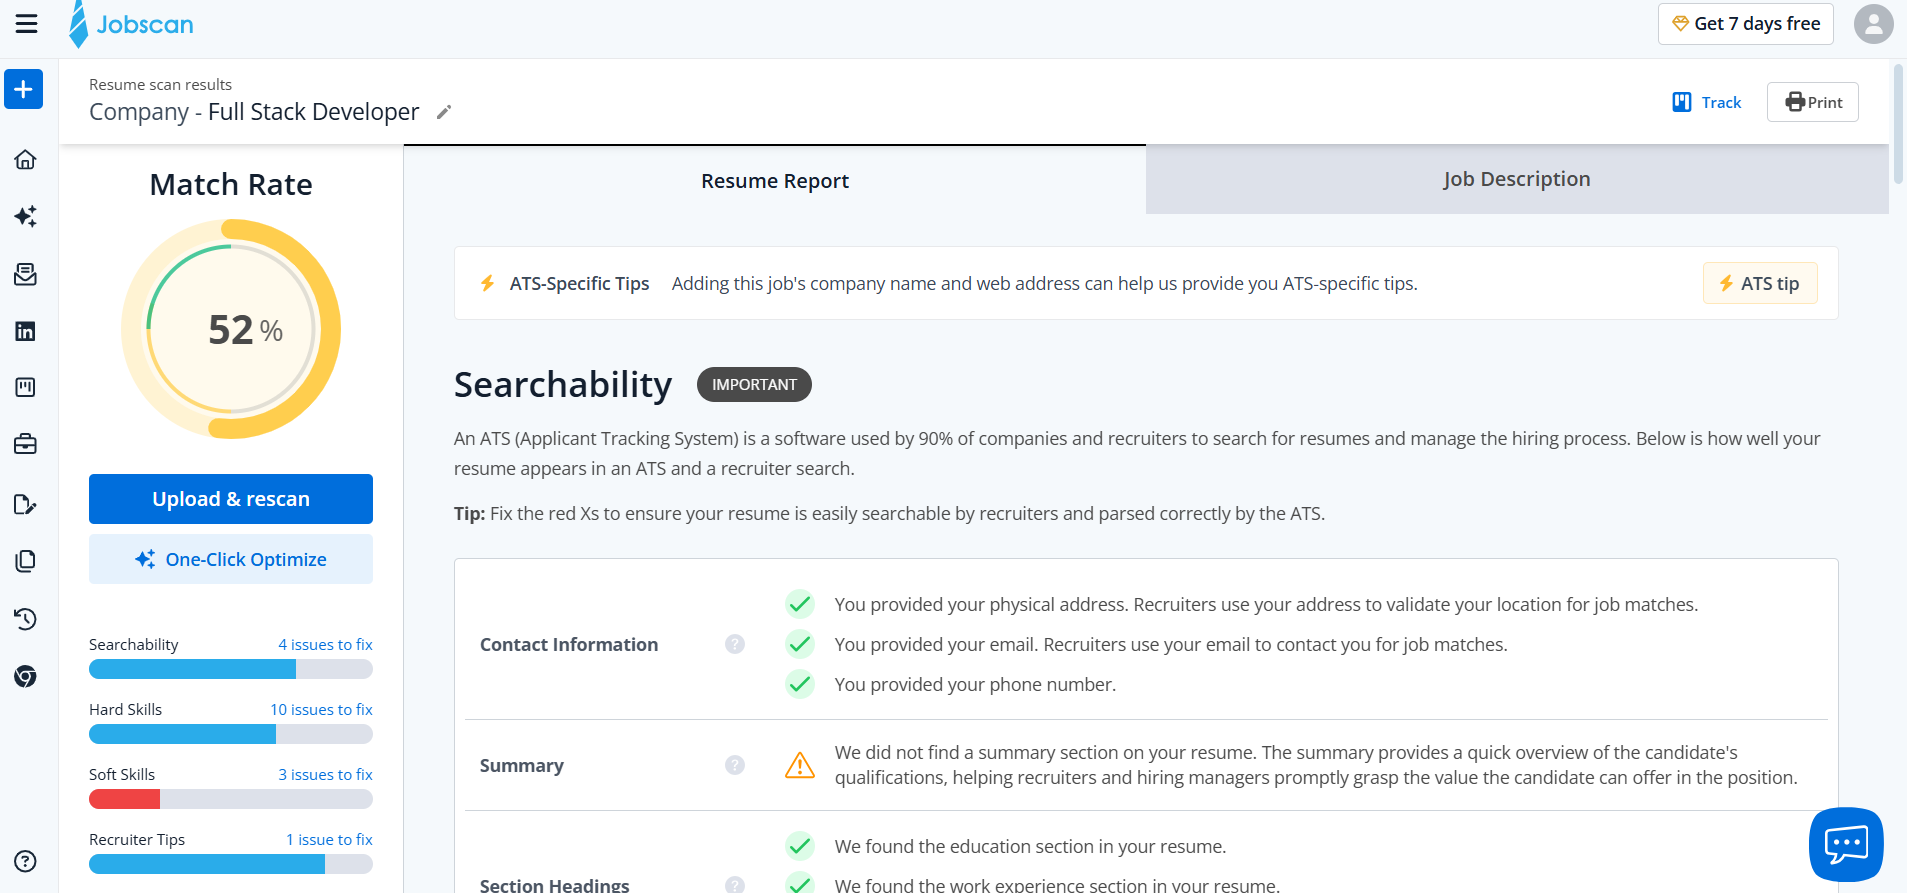This screenshot has width=1907, height=893.
Task: Open the live chat support widget
Action: (1846, 845)
